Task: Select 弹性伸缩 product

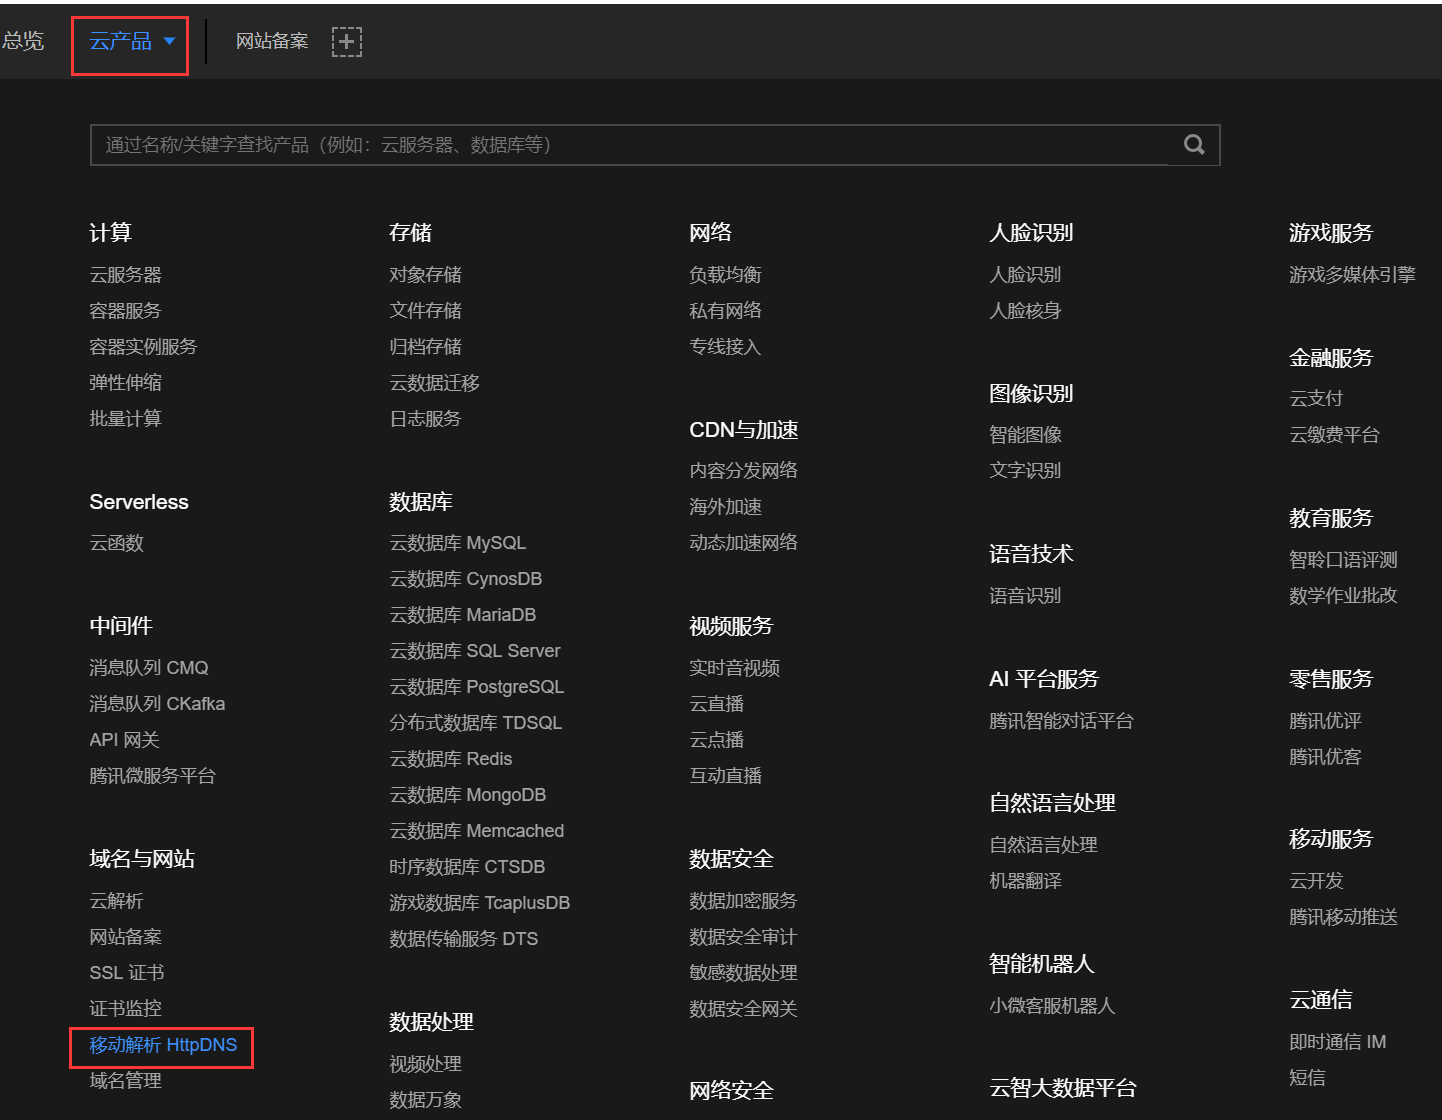Action: pos(126,383)
